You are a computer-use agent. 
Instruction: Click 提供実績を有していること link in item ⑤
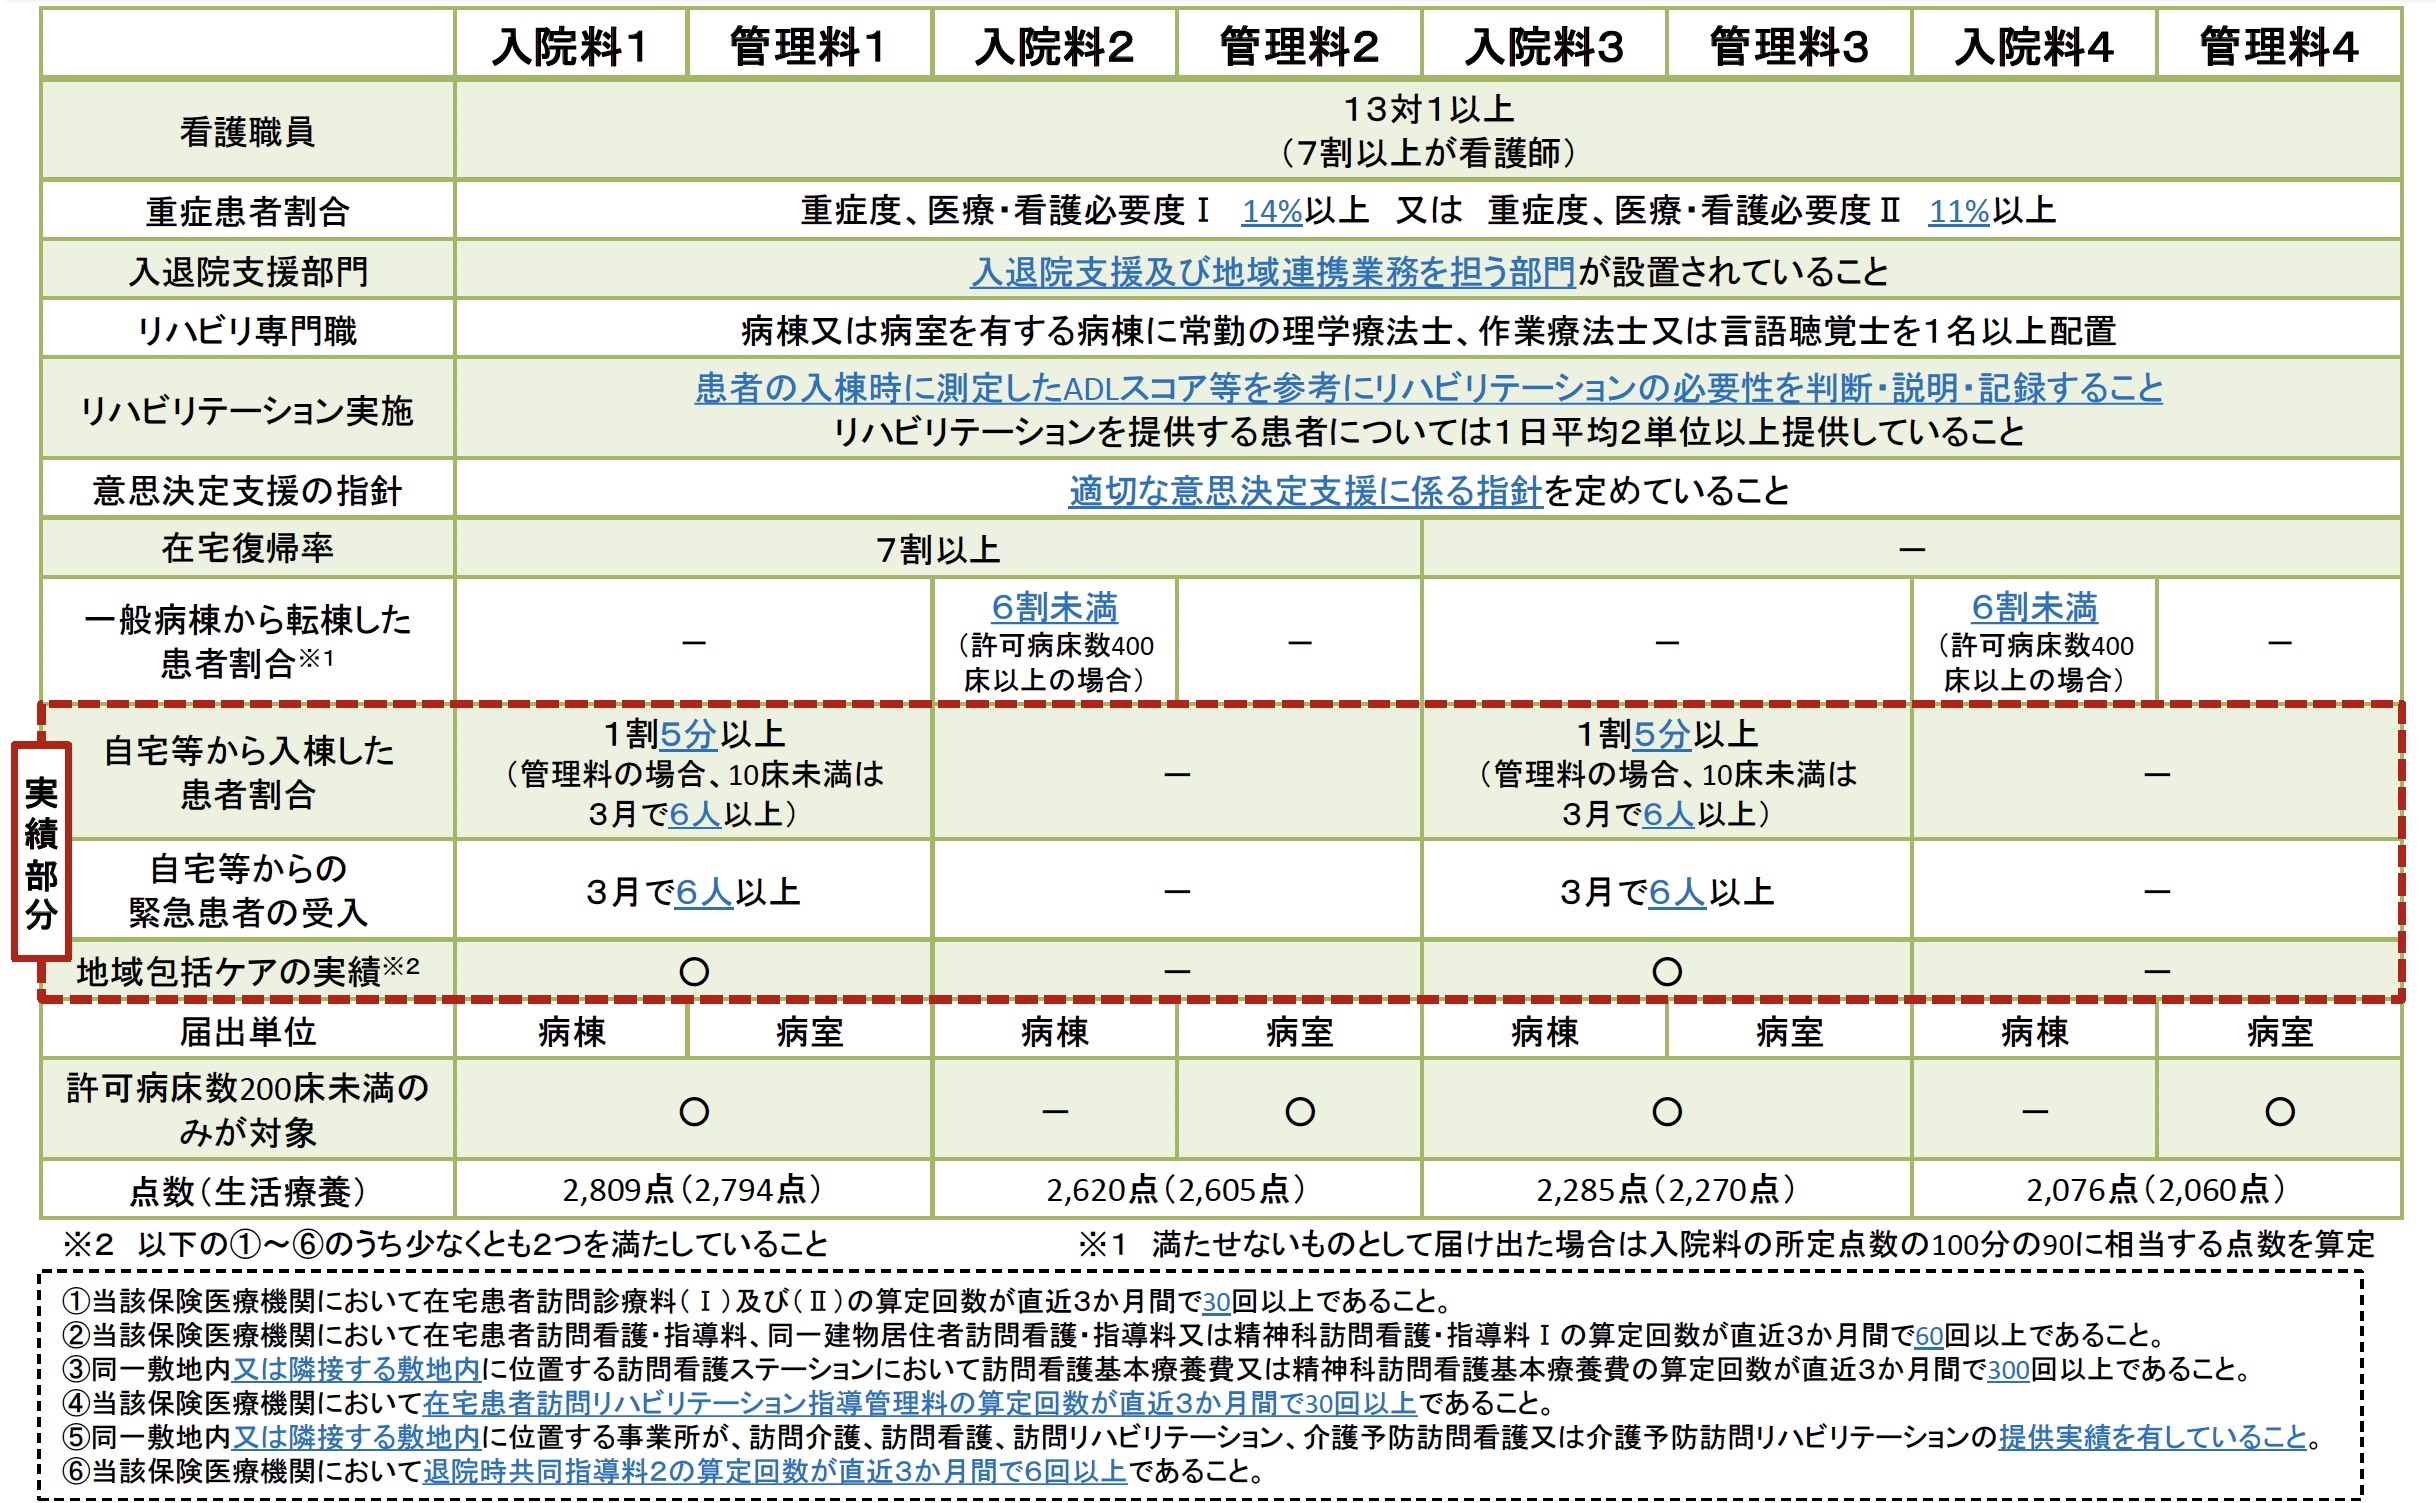(x=2153, y=1438)
